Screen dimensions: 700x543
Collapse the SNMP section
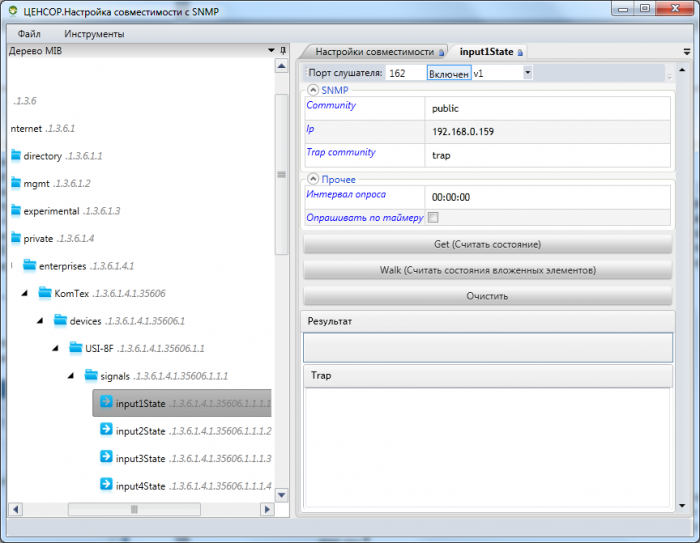[313, 90]
